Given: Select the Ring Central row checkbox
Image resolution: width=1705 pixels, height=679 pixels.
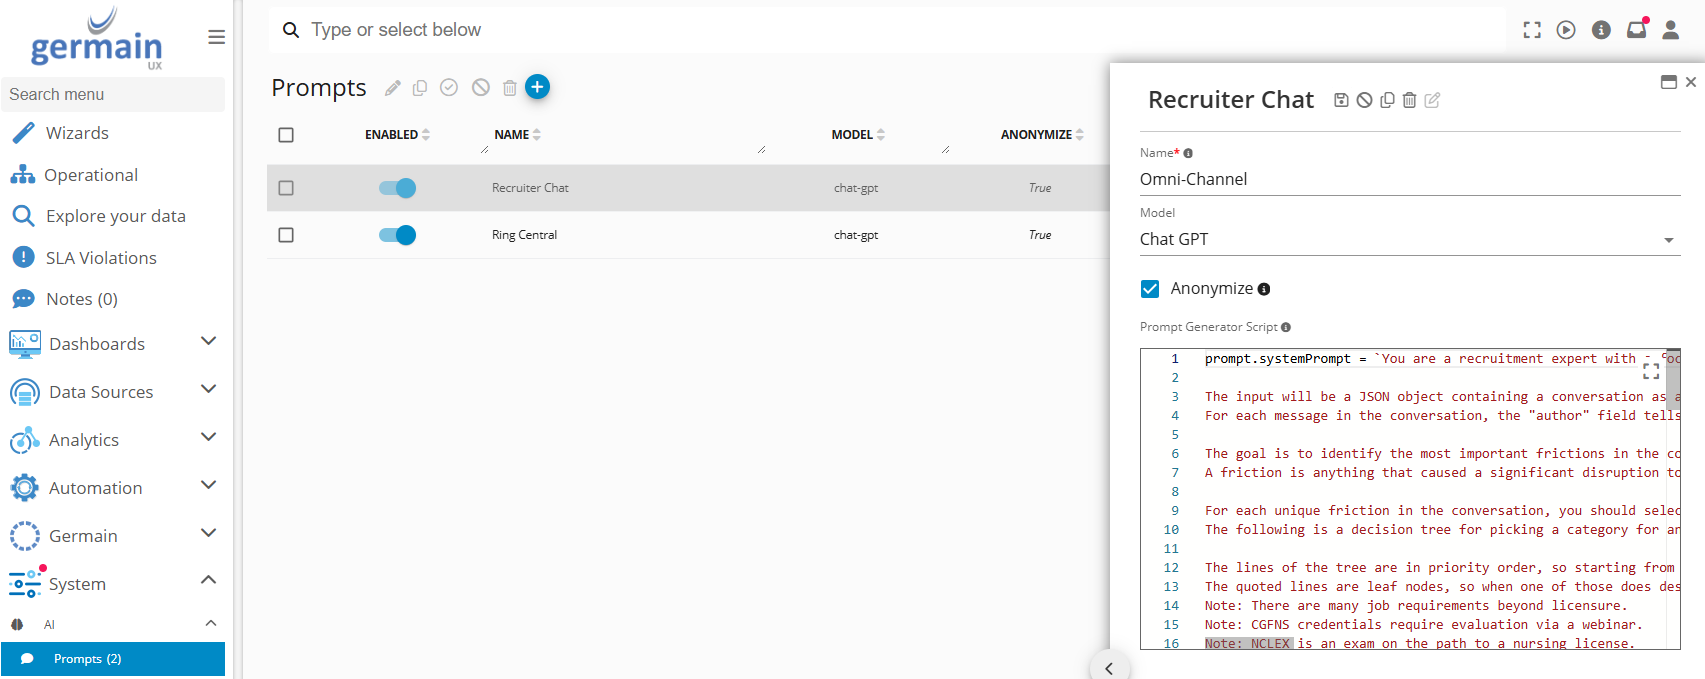Looking at the screenshot, I should point(286,235).
